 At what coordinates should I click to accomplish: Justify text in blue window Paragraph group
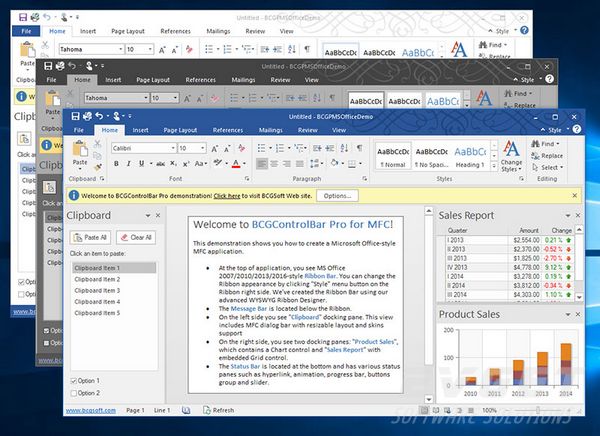point(300,164)
